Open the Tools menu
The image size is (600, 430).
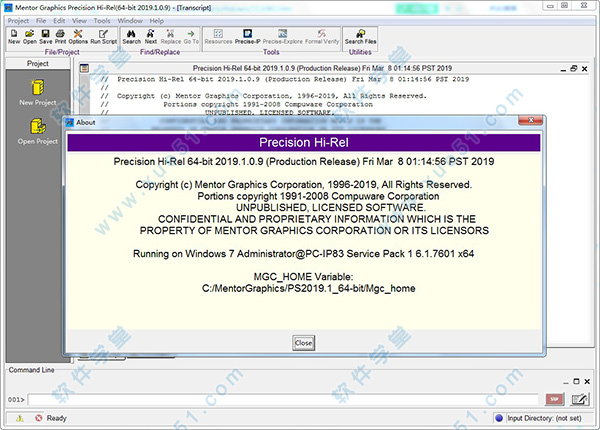coord(102,21)
